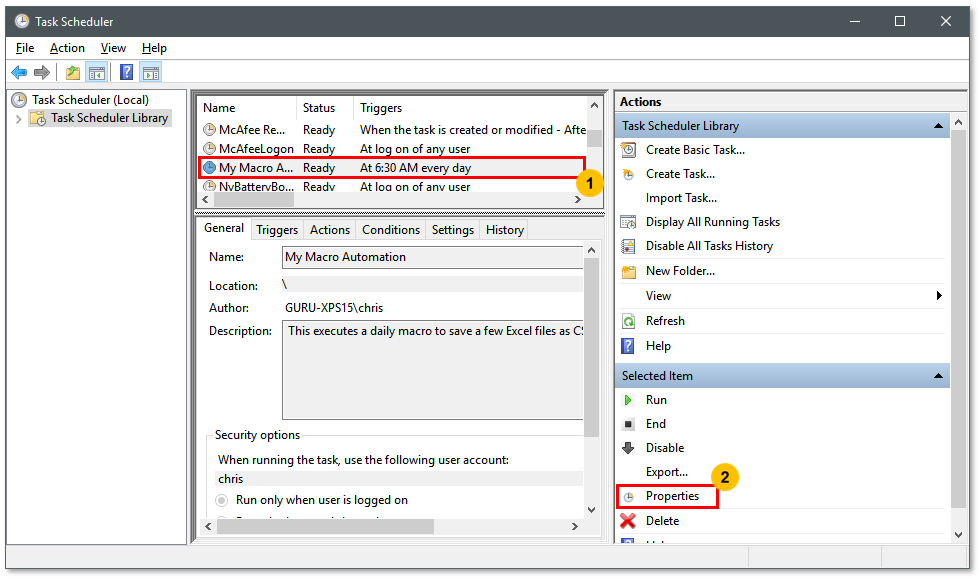Screen dimensions: 979x578
Task: Click the Refresh icon in the Actions pane
Action: click(x=628, y=320)
